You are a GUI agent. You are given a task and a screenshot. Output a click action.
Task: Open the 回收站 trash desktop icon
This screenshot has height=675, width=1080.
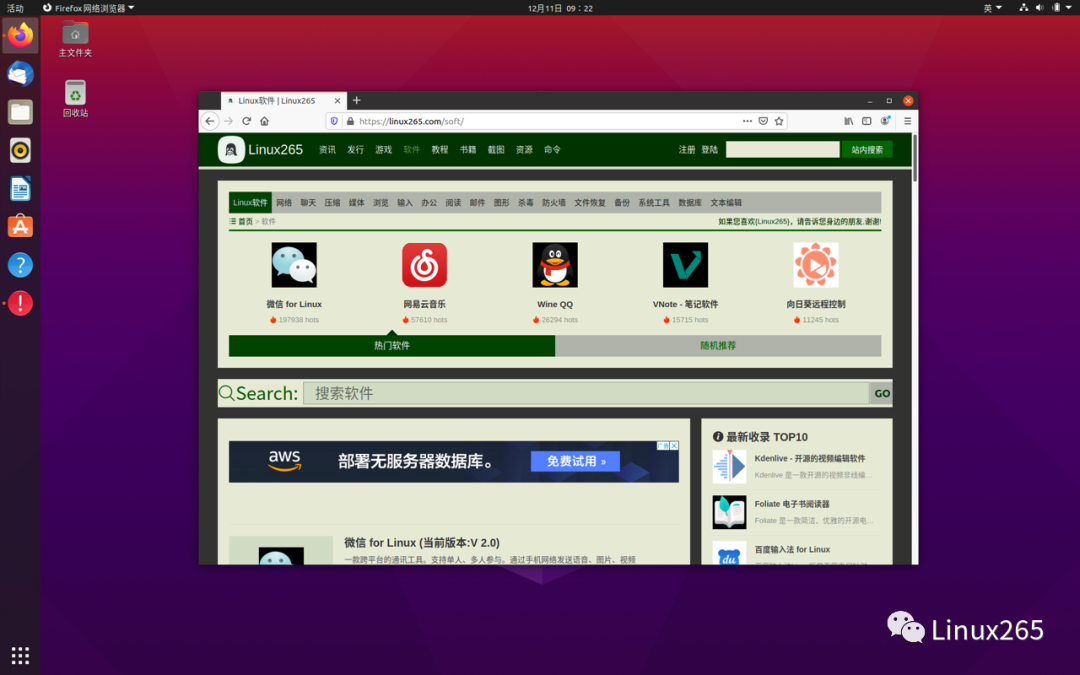(75, 98)
